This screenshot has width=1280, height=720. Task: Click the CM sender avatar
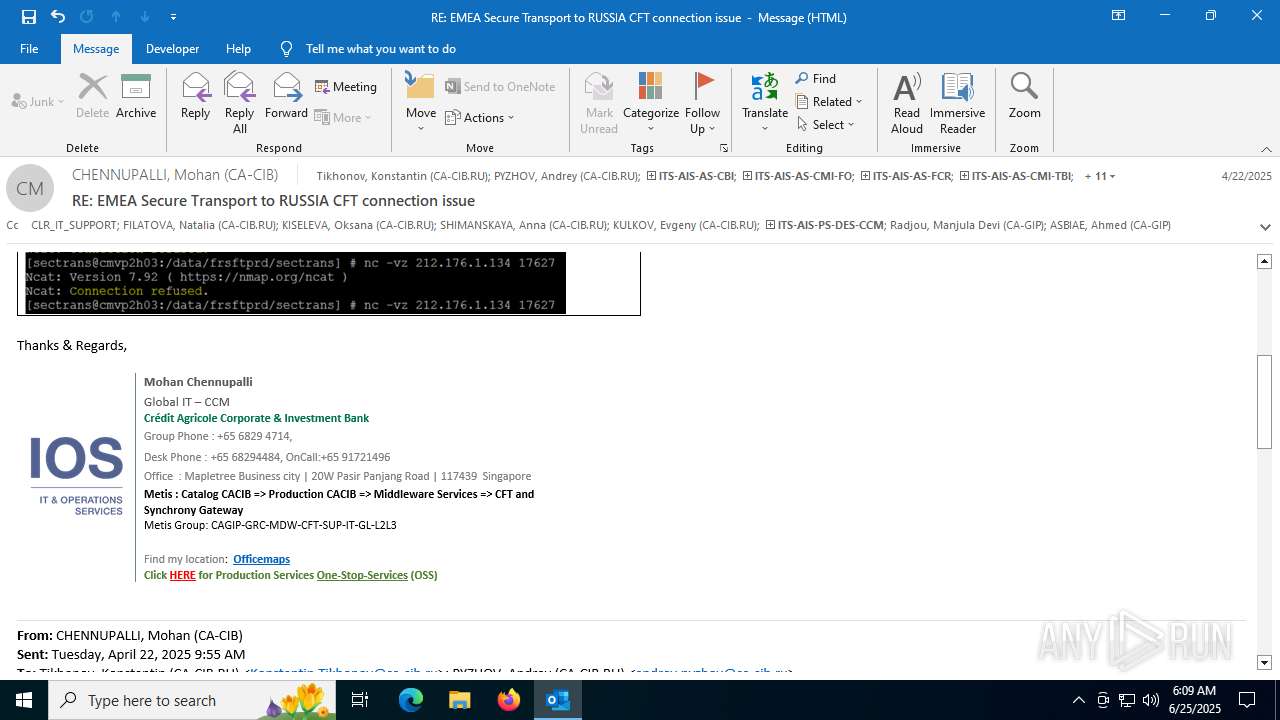(x=30, y=188)
